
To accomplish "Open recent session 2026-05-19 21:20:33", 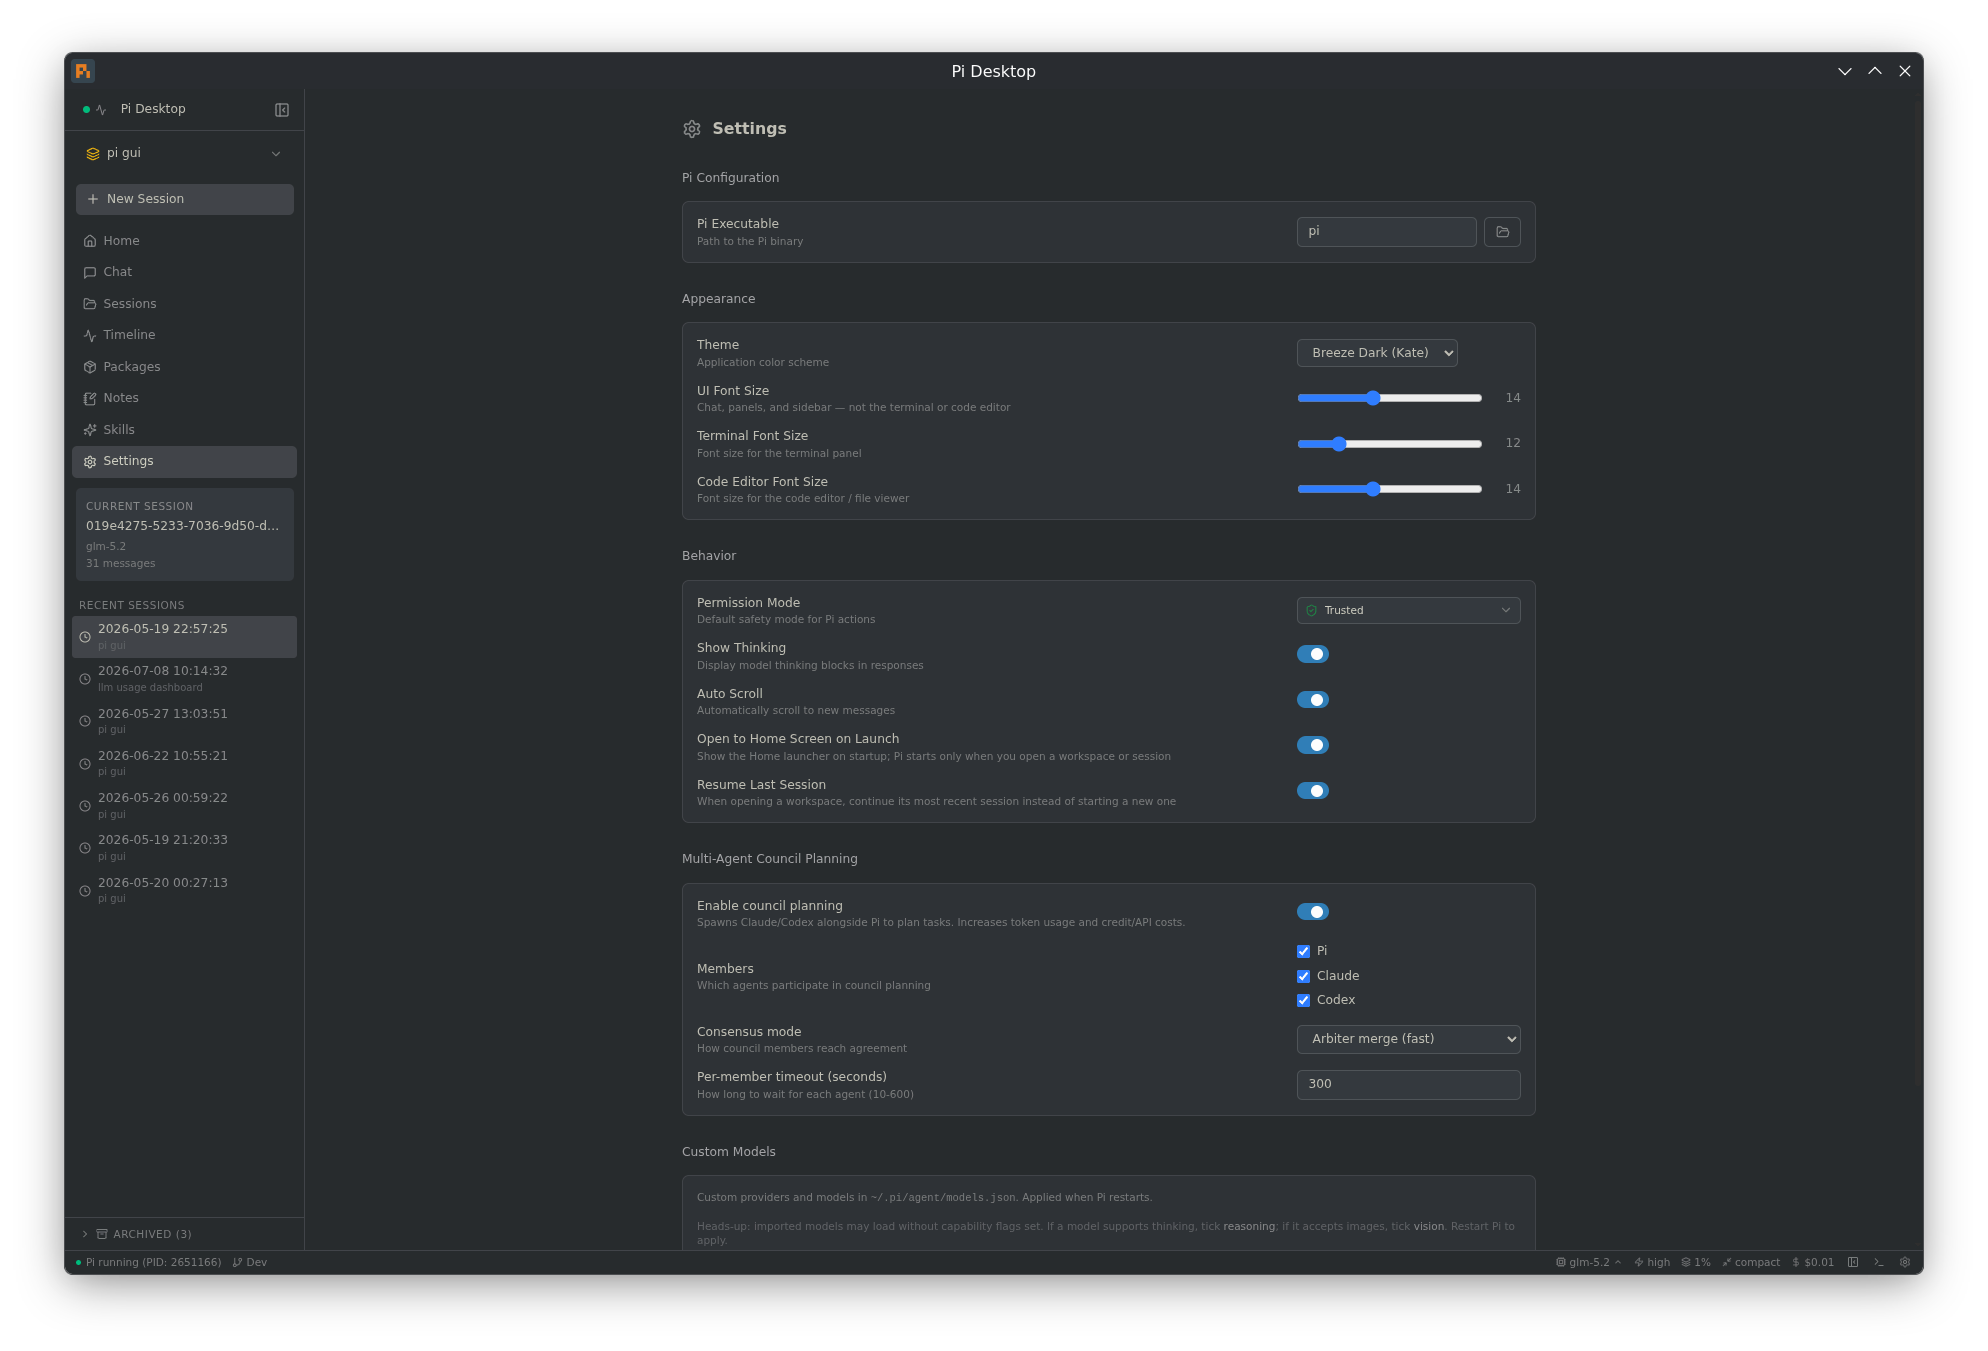I will click(184, 848).
